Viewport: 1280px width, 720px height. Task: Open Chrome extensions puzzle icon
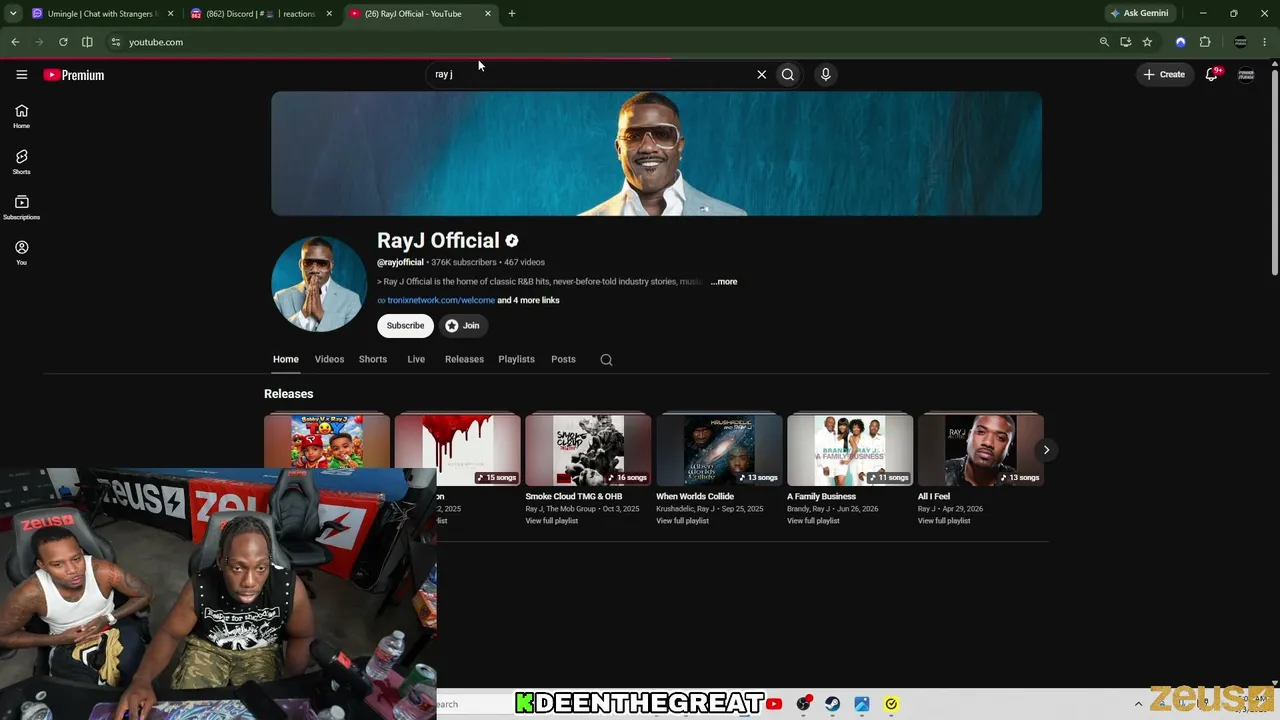pos(1205,42)
